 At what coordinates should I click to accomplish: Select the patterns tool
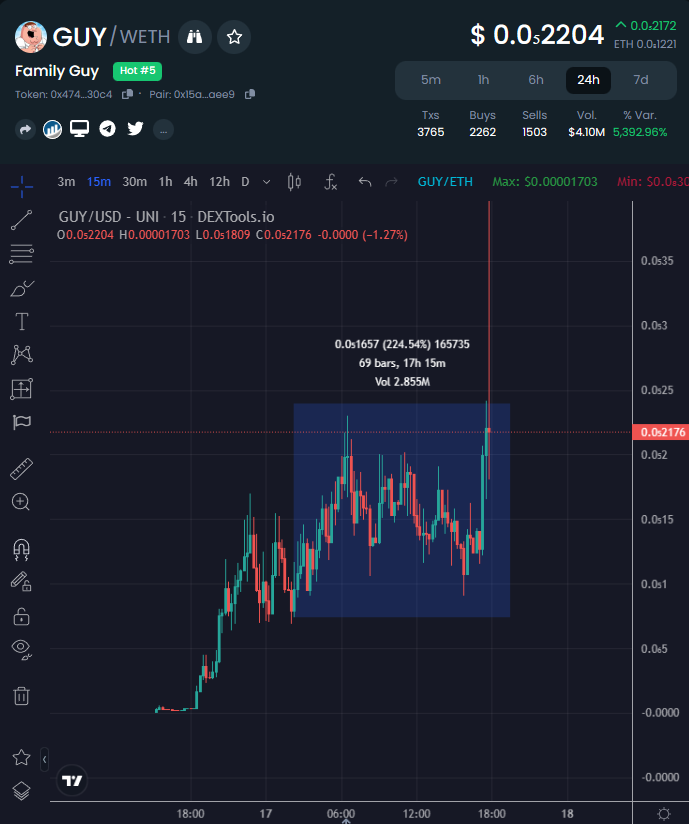tap(22, 355)
